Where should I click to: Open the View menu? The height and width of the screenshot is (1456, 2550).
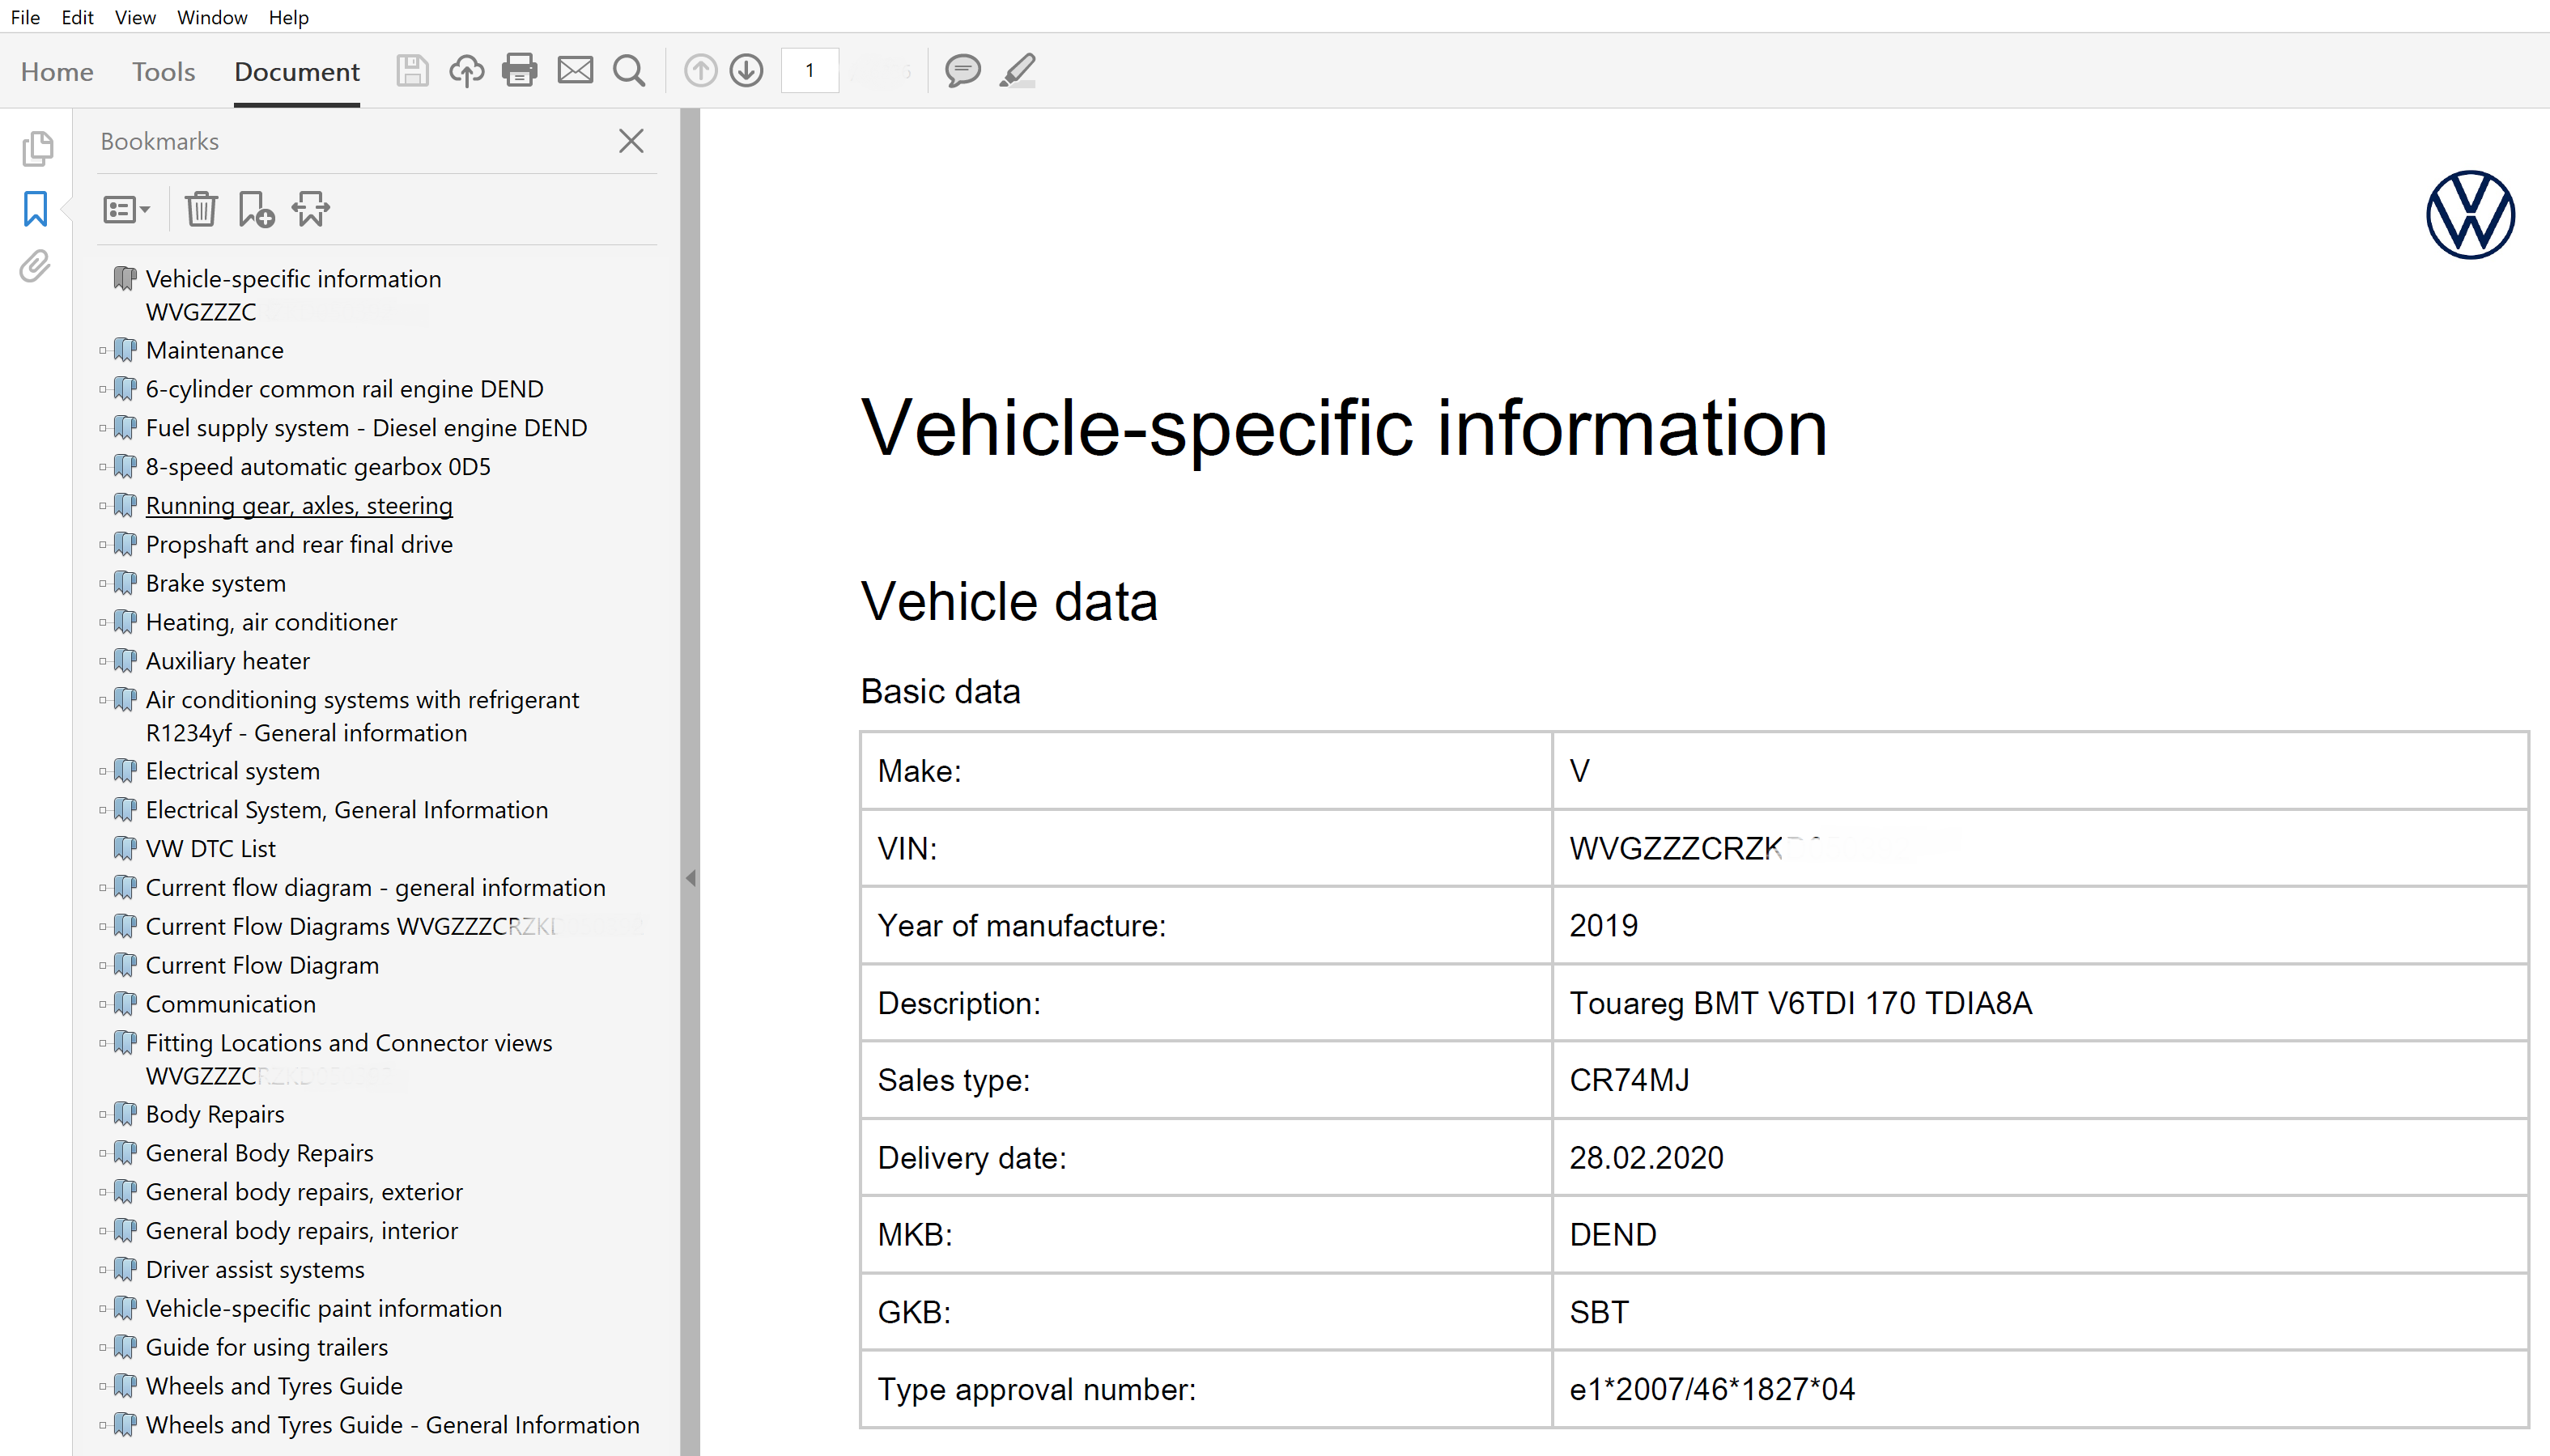pyautogui.click(x=135, y=17)
